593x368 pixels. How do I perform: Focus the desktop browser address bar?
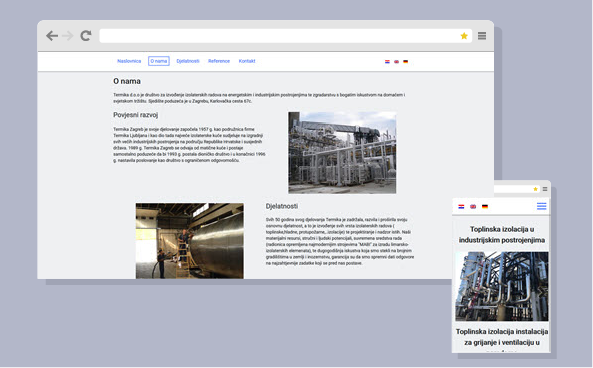286,36
